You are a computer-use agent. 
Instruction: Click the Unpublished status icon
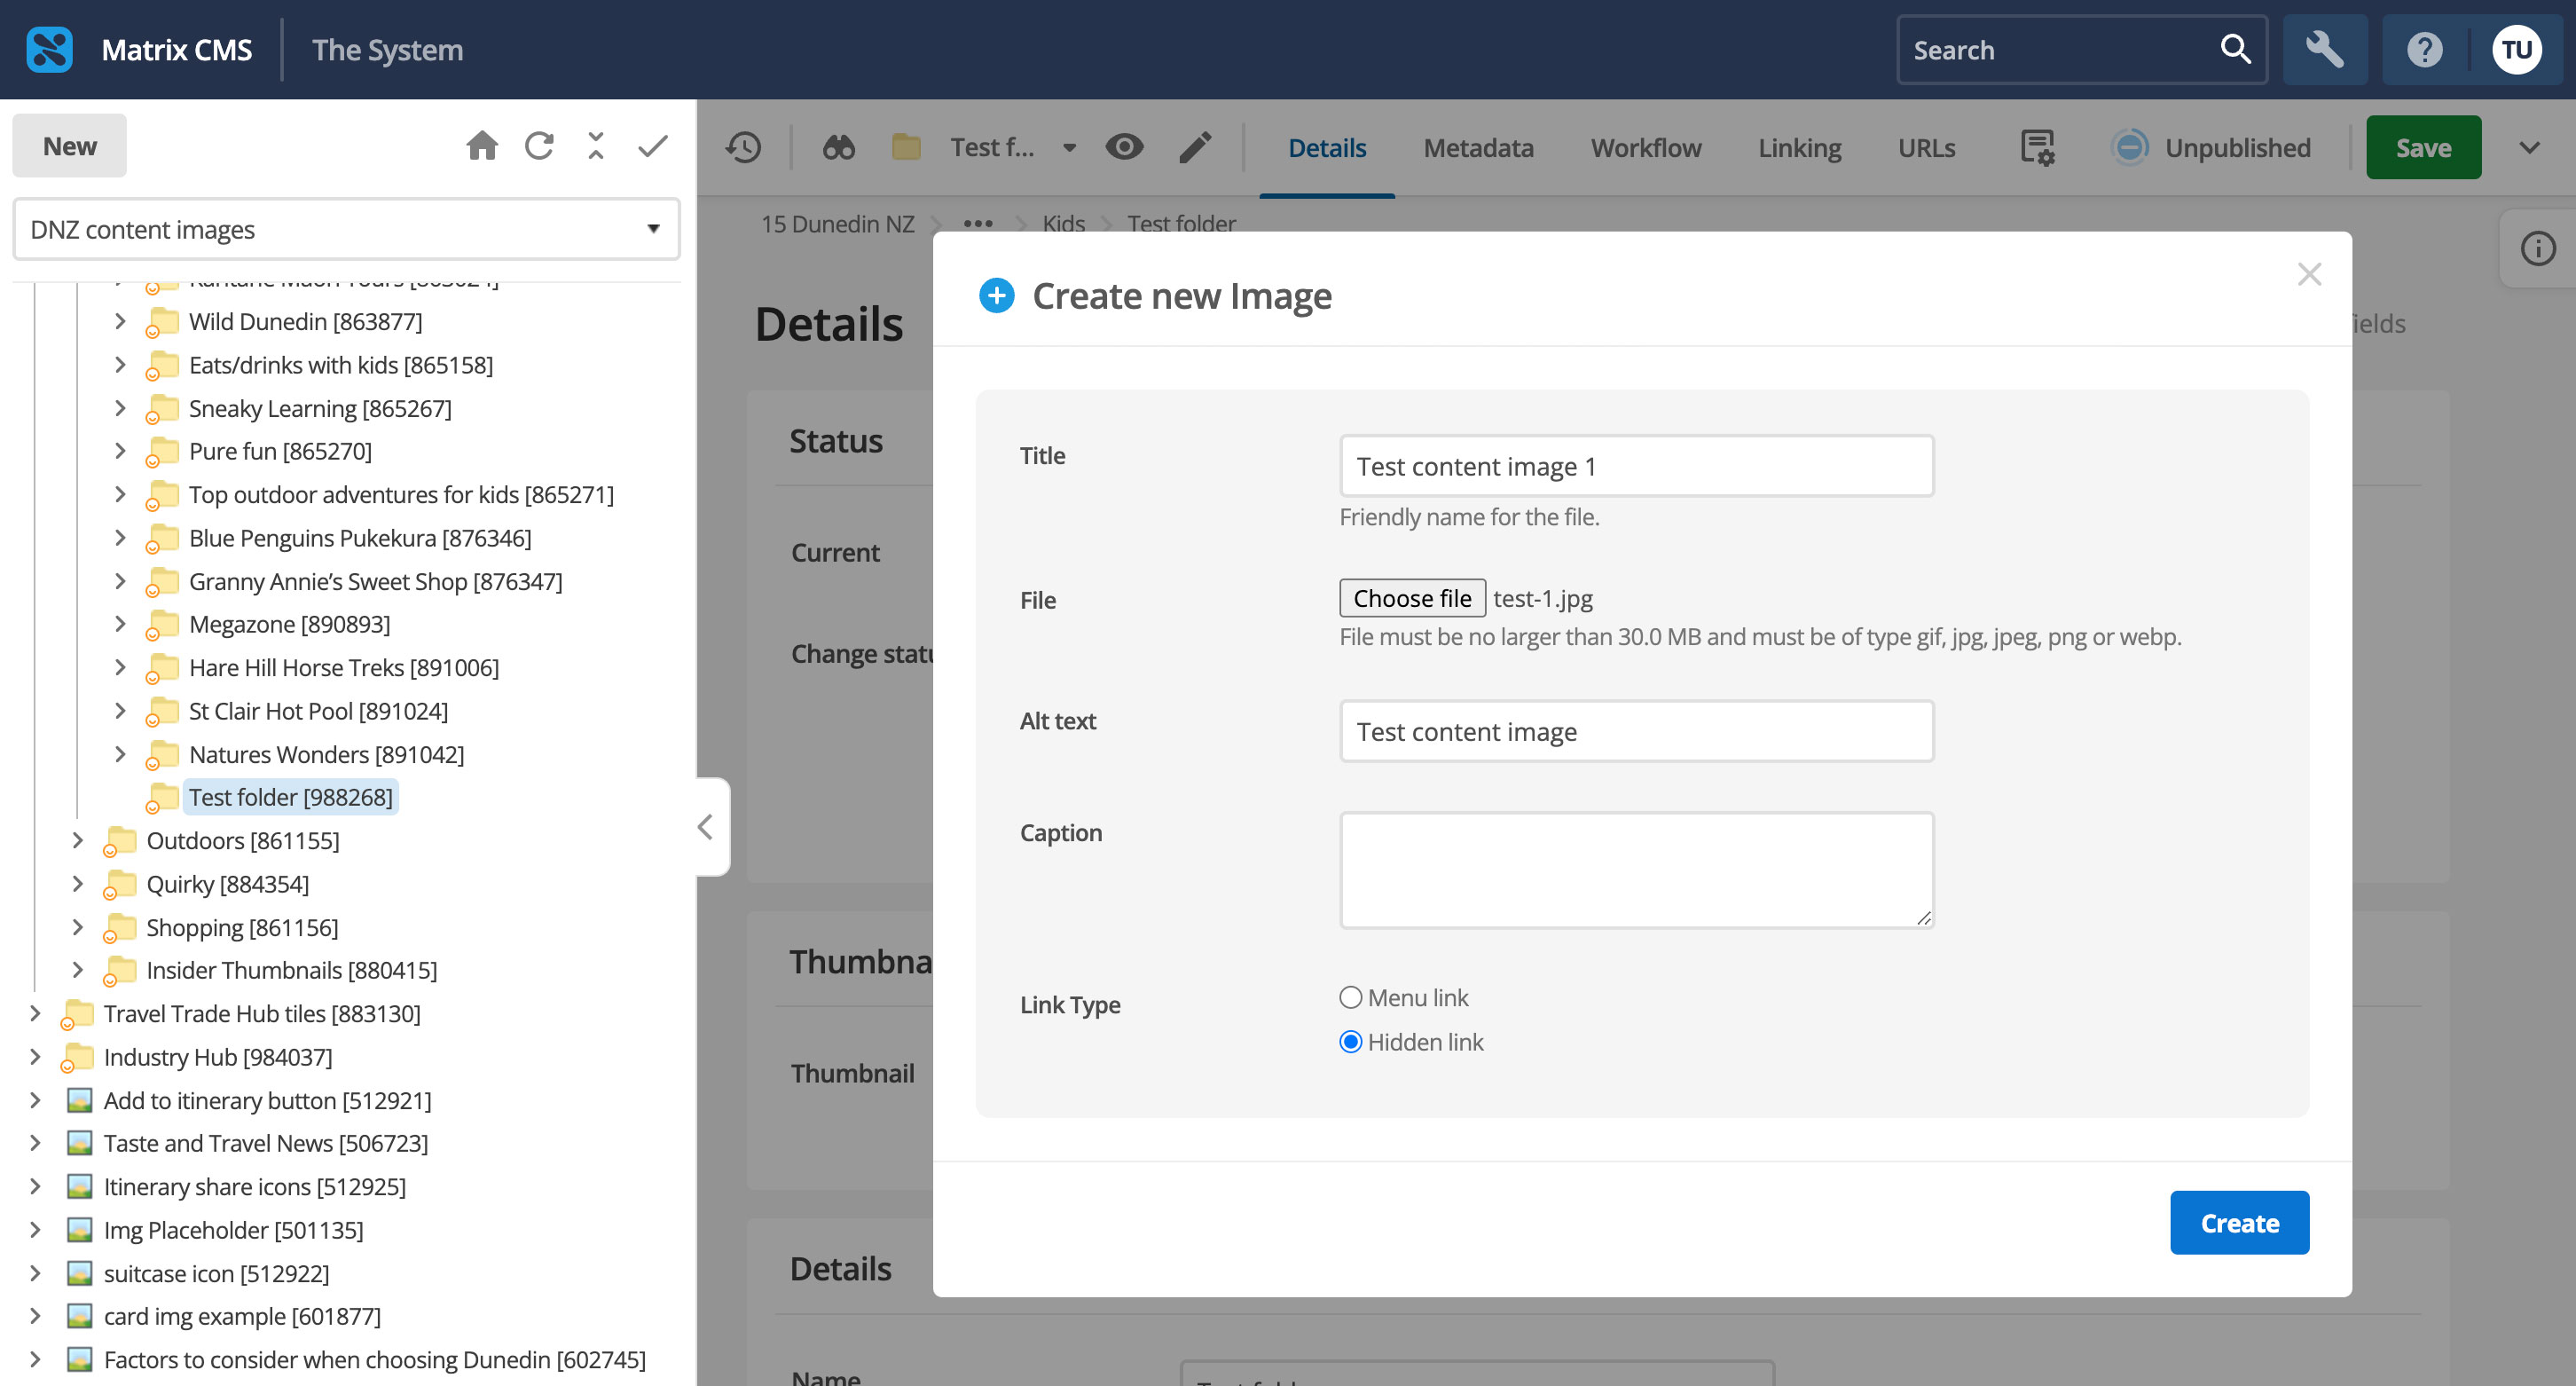point(2130,148)
